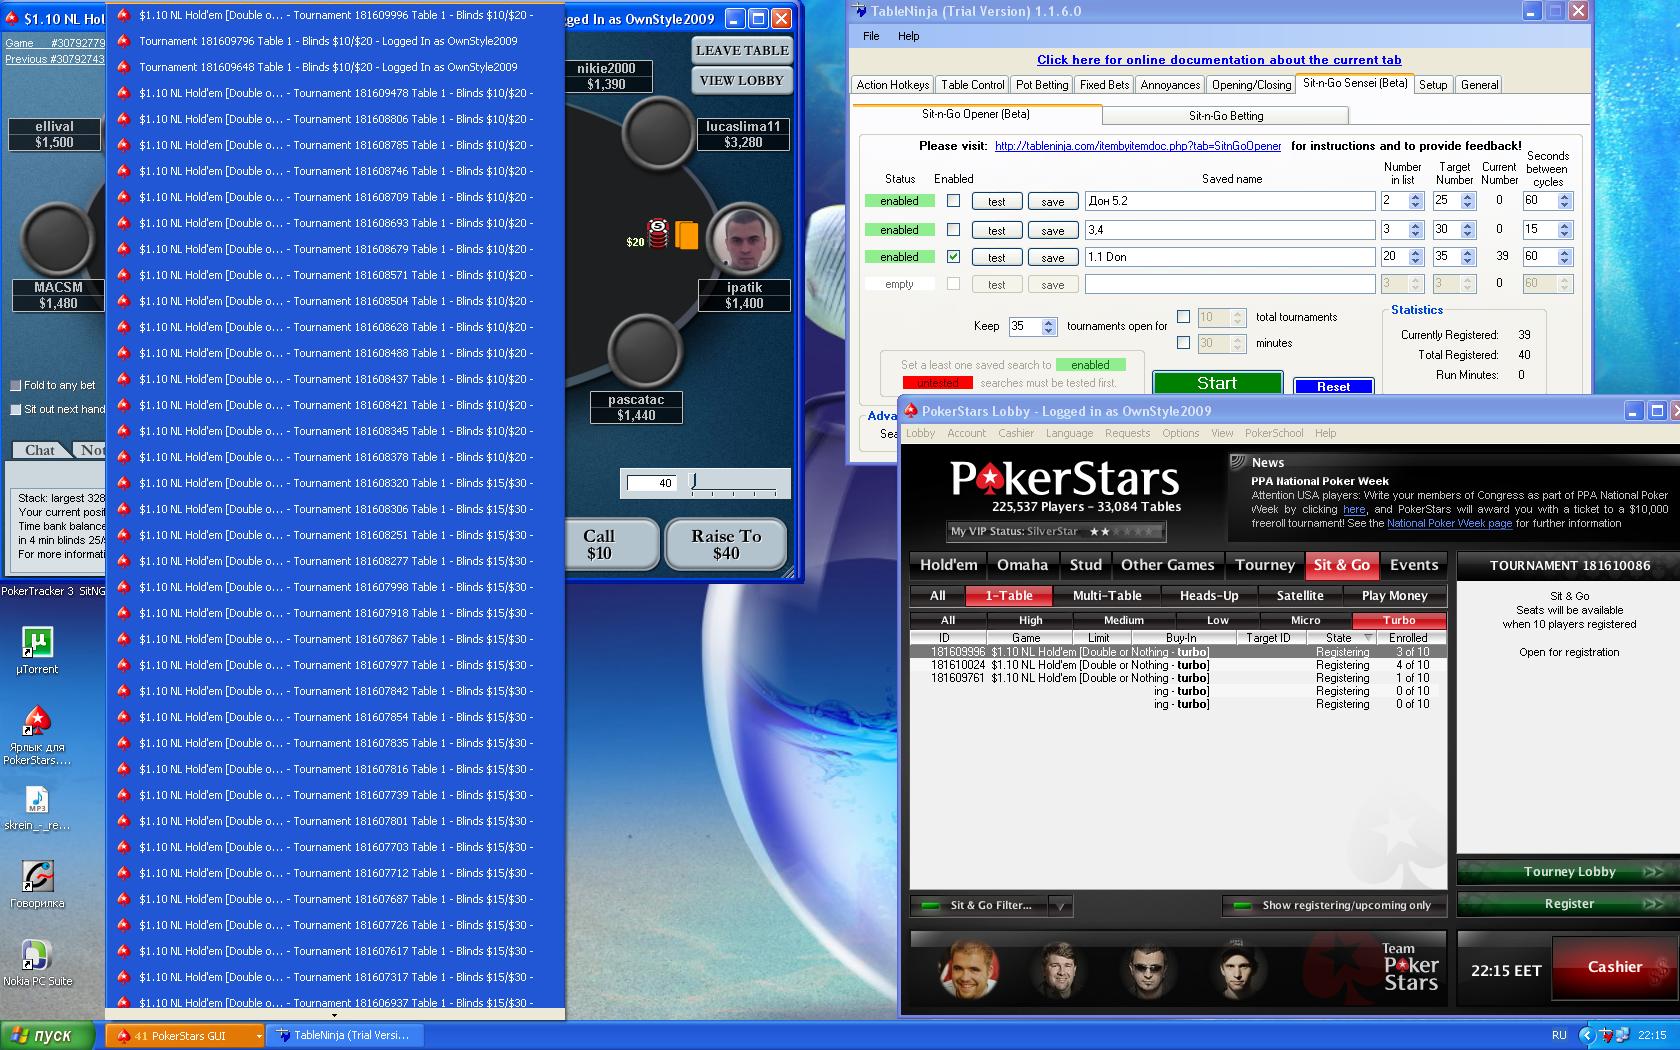Open the Sit-n-Go Betting sub-tab
The width and height of the screenshot is (1680, 1050).
tap(1226, 115)
